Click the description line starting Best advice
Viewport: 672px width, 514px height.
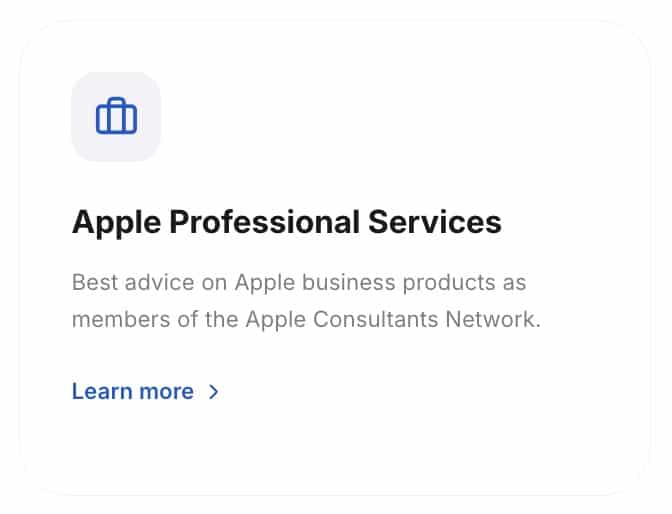point(298,282)
